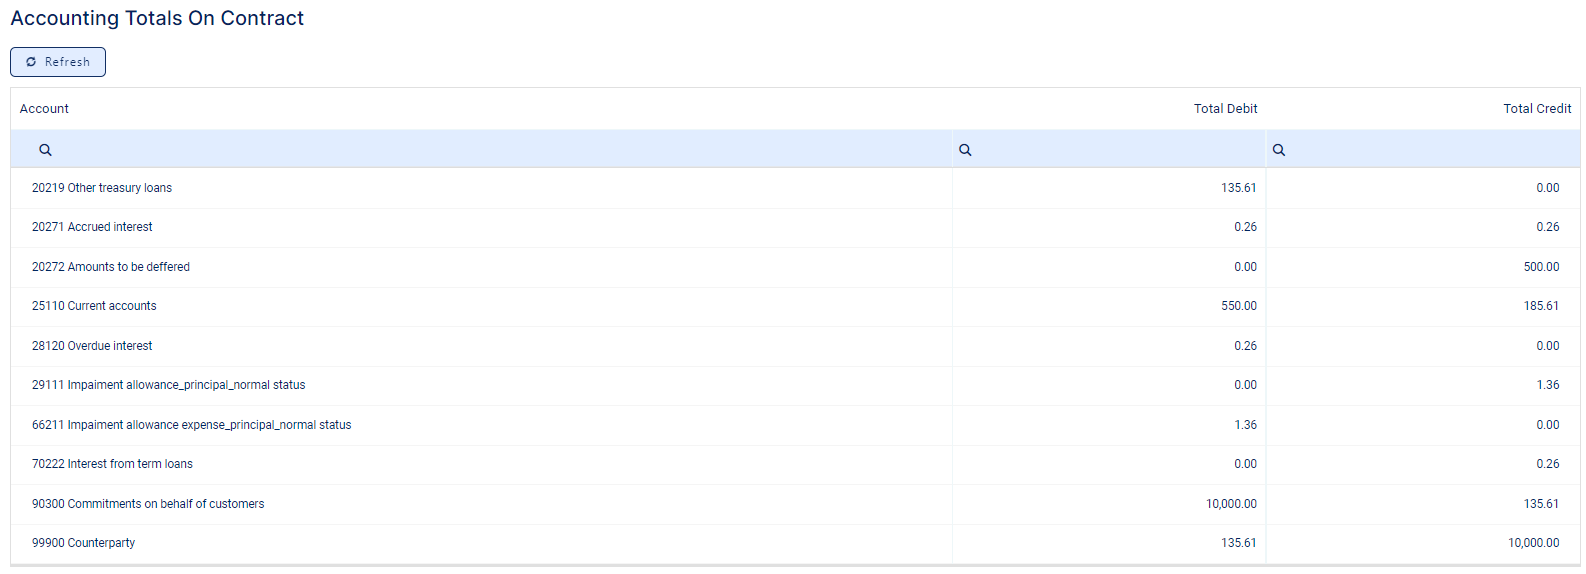
Task: Click the refresh arrows icon
Action: pos(31,62)
